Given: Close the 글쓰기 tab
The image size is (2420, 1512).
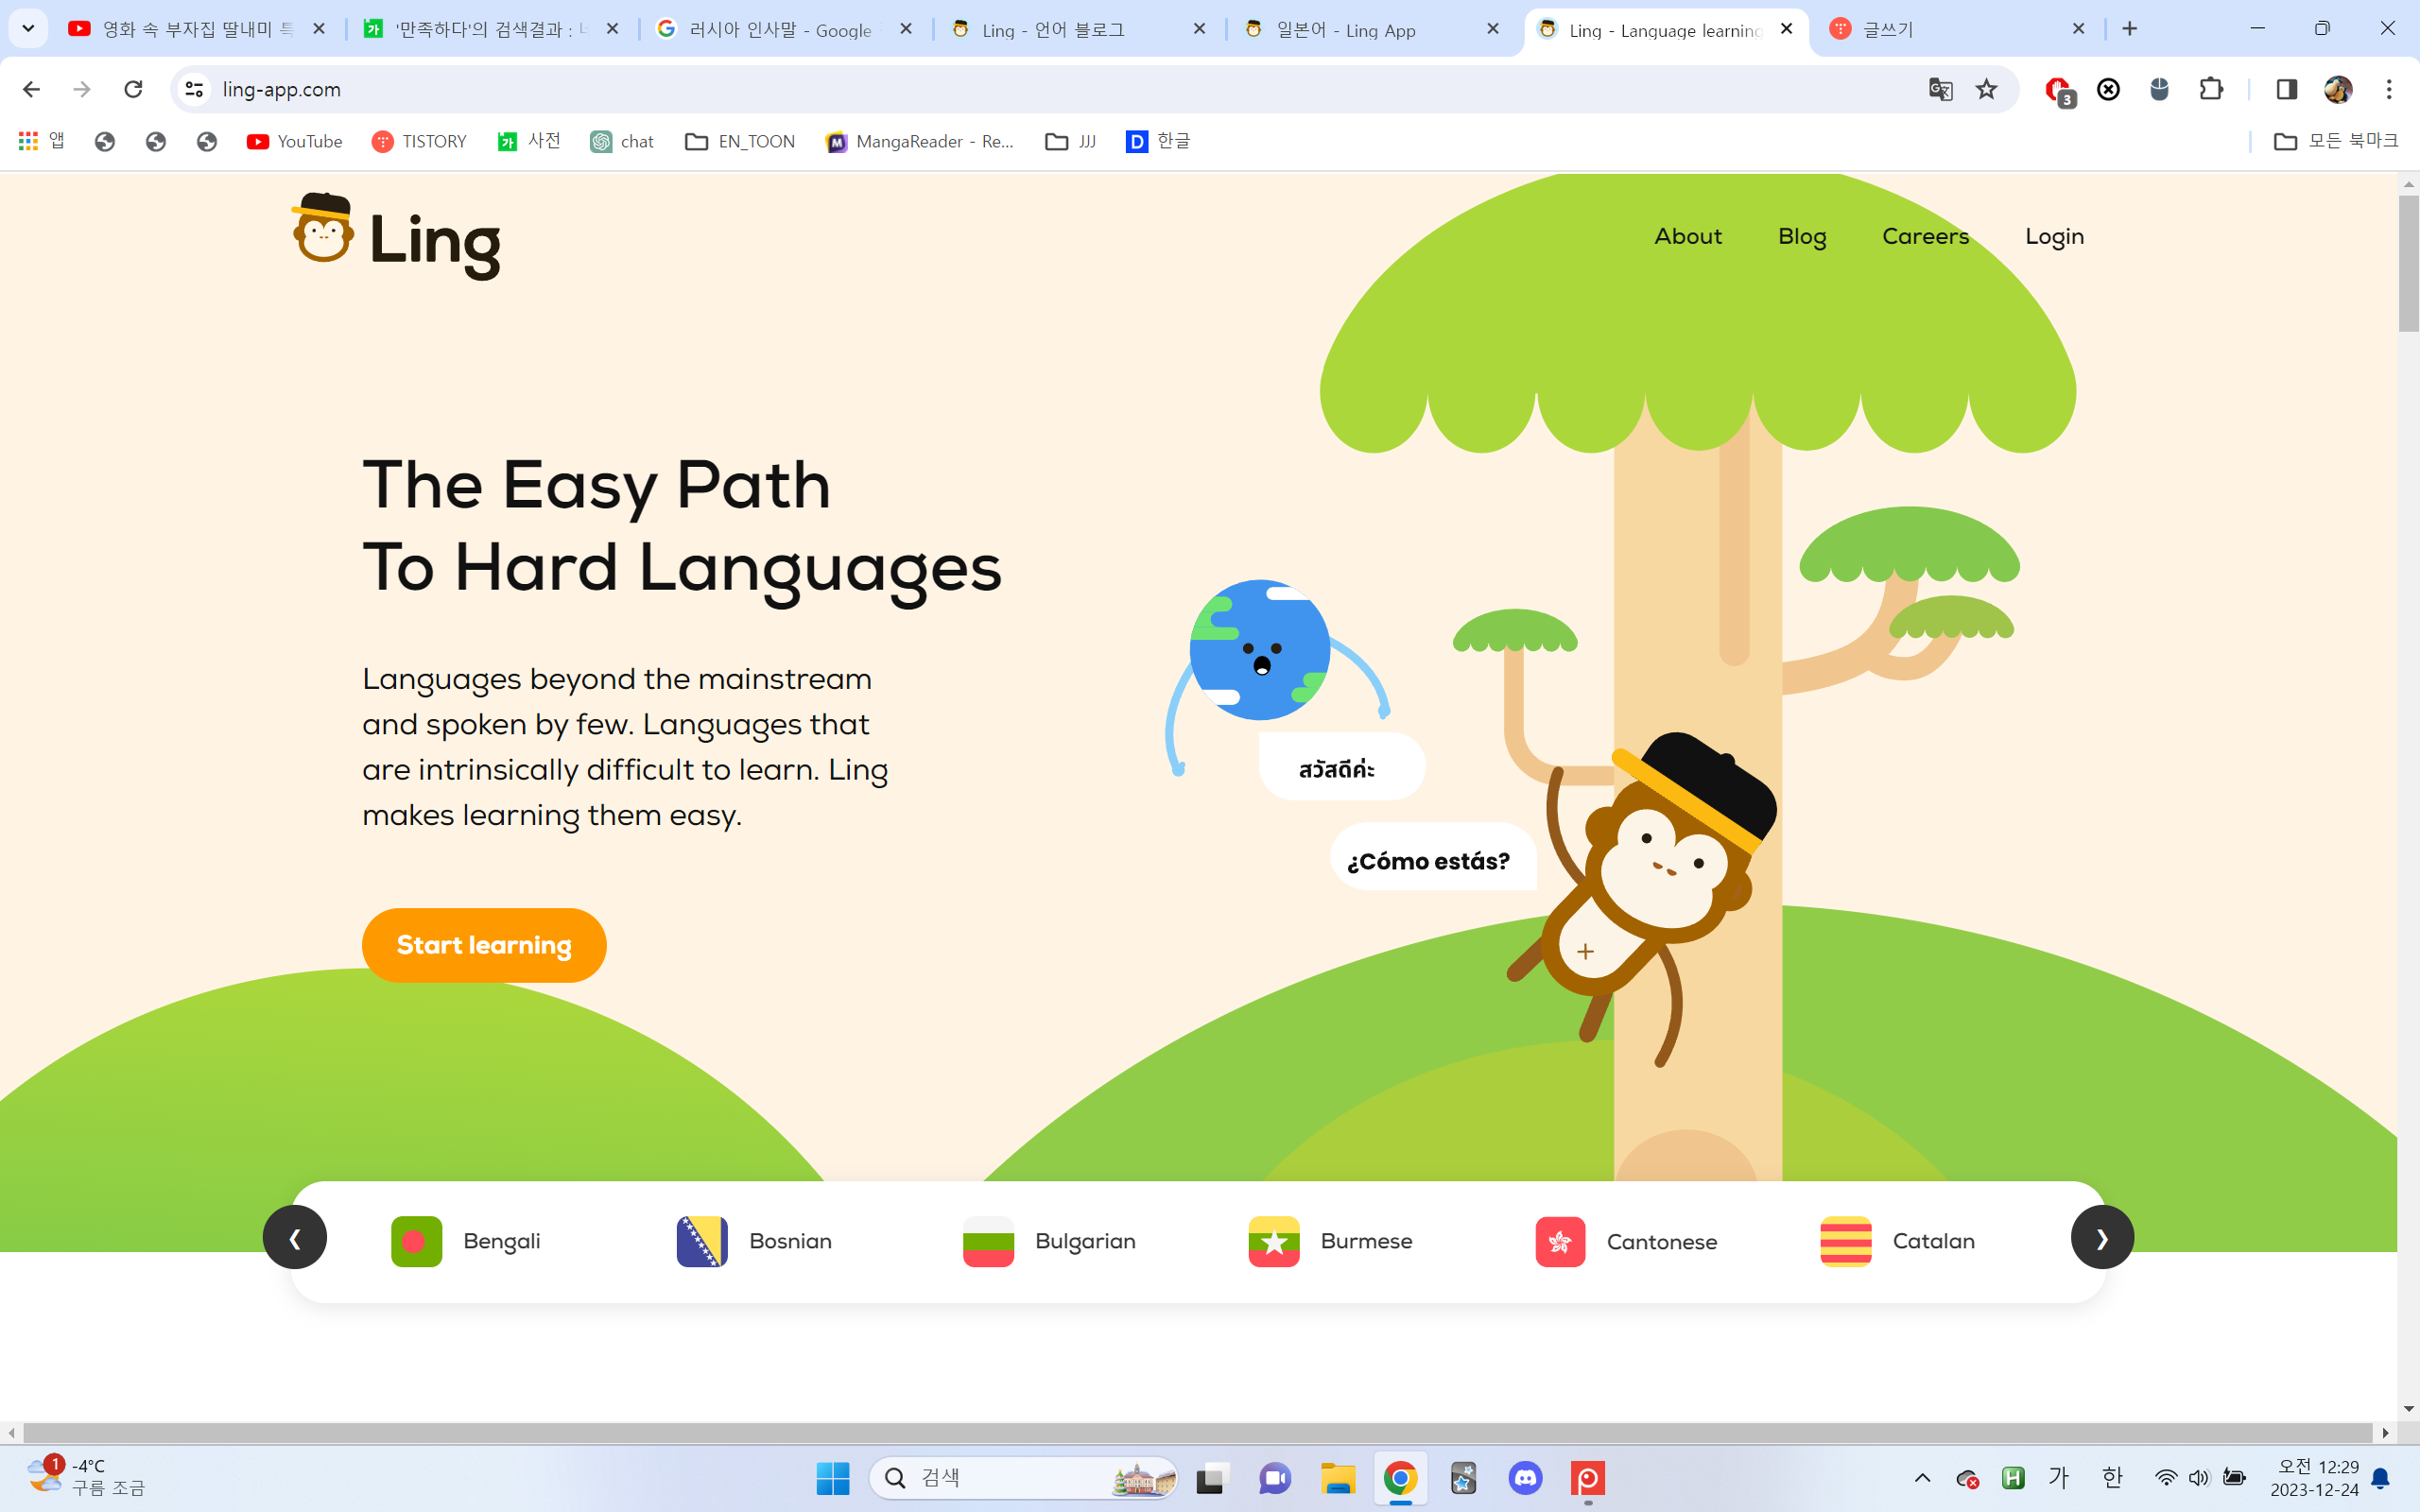Looking at the screenshot, I should 2078,29.
